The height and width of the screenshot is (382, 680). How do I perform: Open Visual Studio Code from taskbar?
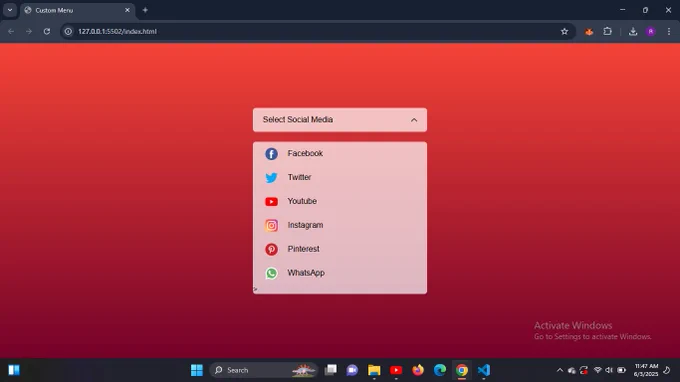(484, 370)
